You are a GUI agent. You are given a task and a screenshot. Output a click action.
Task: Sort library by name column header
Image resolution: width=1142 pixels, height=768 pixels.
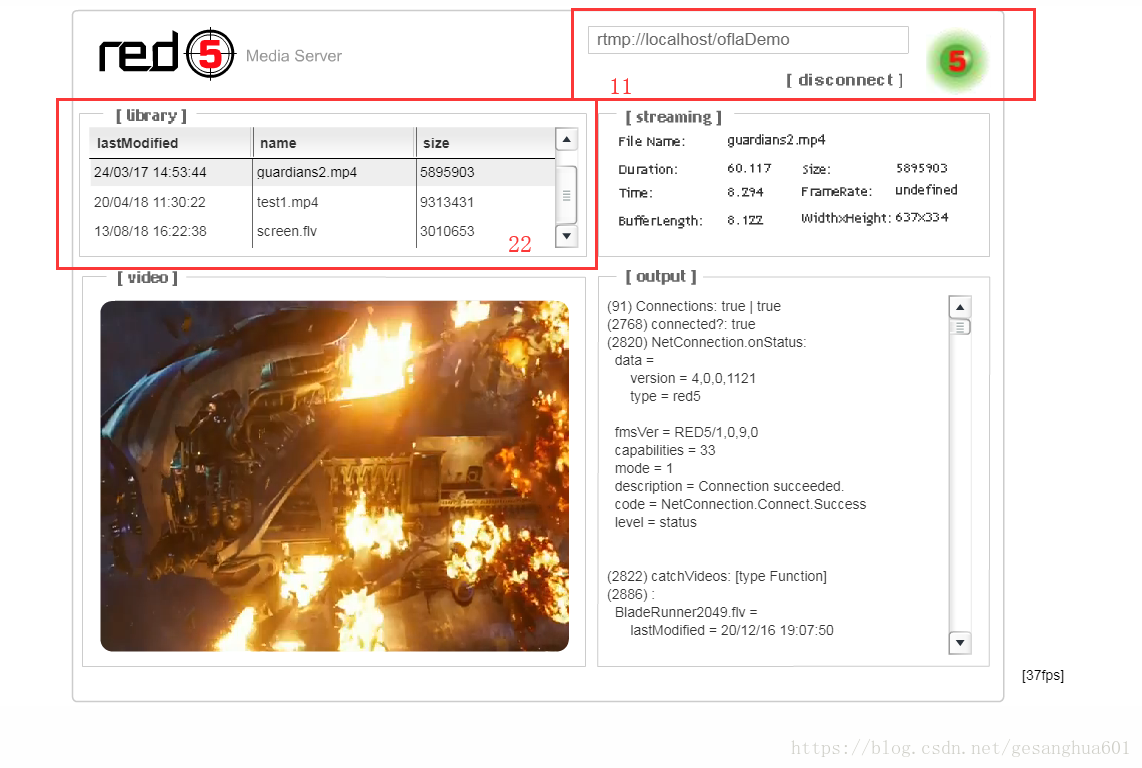coord(334,143)
